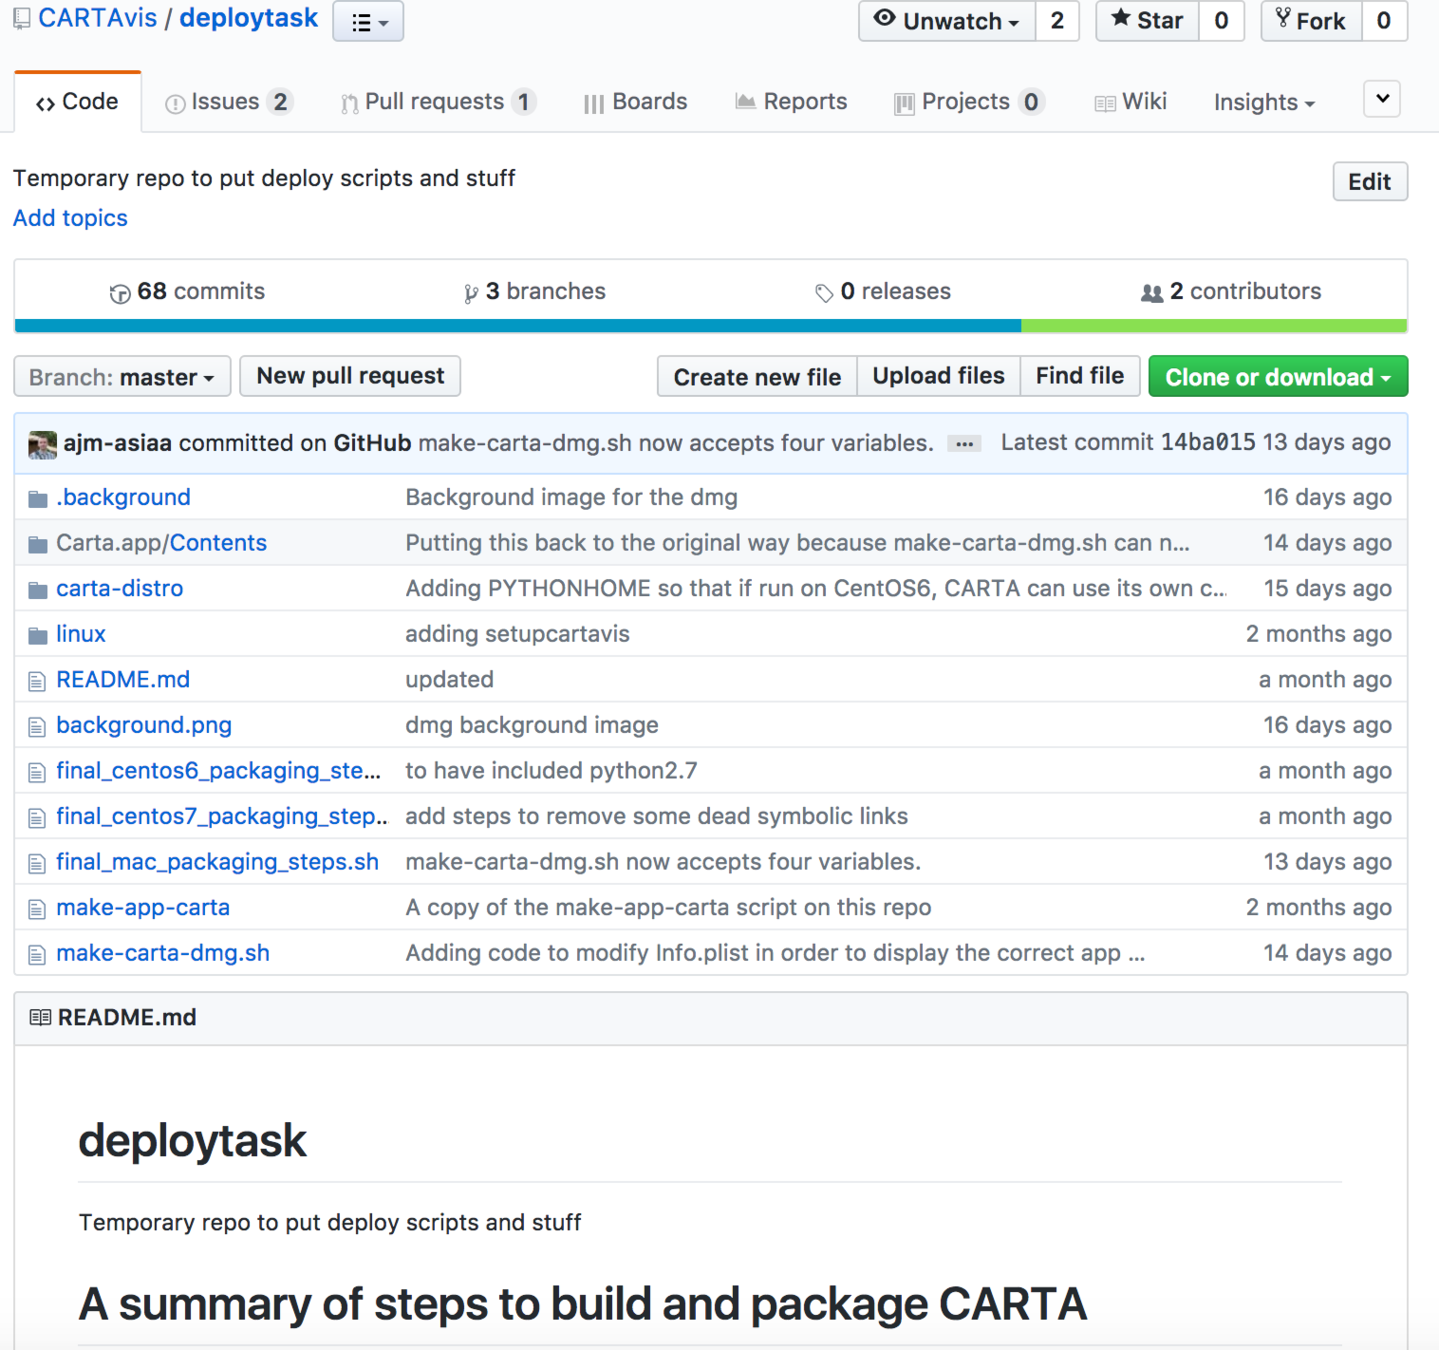The image size is (1439, 1350).
Task: Open the latest commit 14ba015
Action: pos(1207,443)
